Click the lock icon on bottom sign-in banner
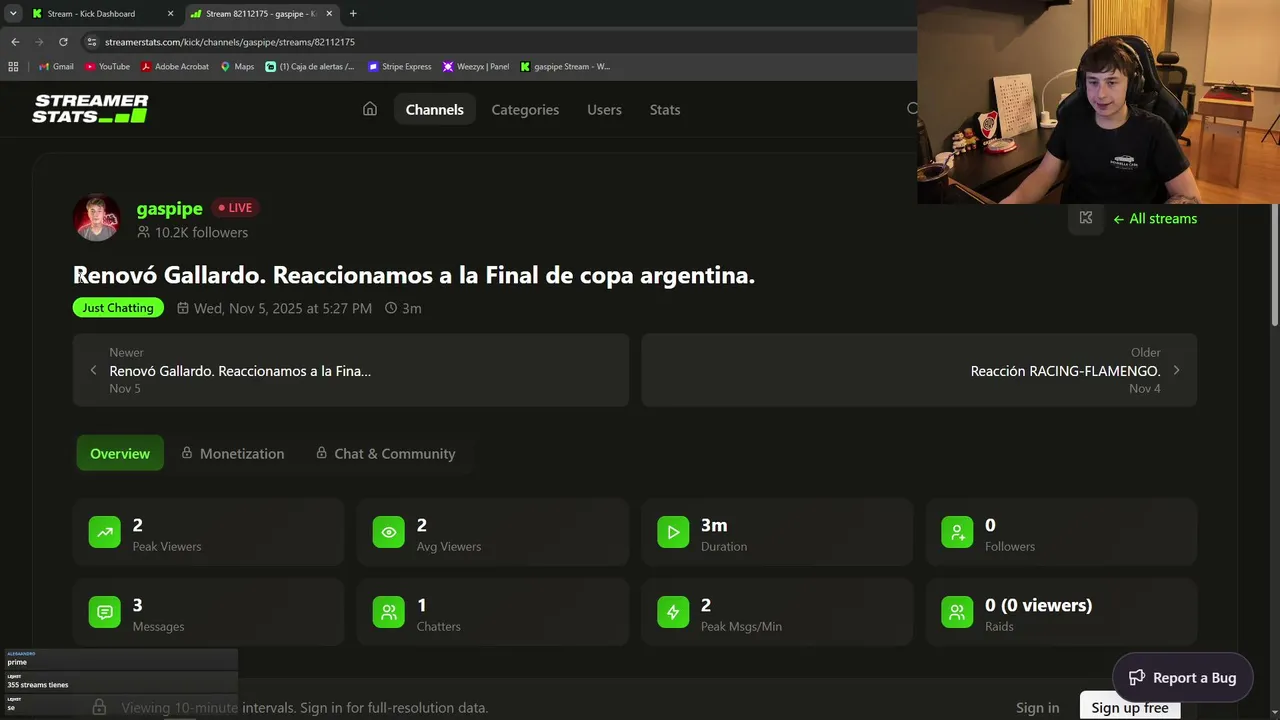Image resolution: width=1280 pixels, height=720 pixels. (x=99, y=707)
